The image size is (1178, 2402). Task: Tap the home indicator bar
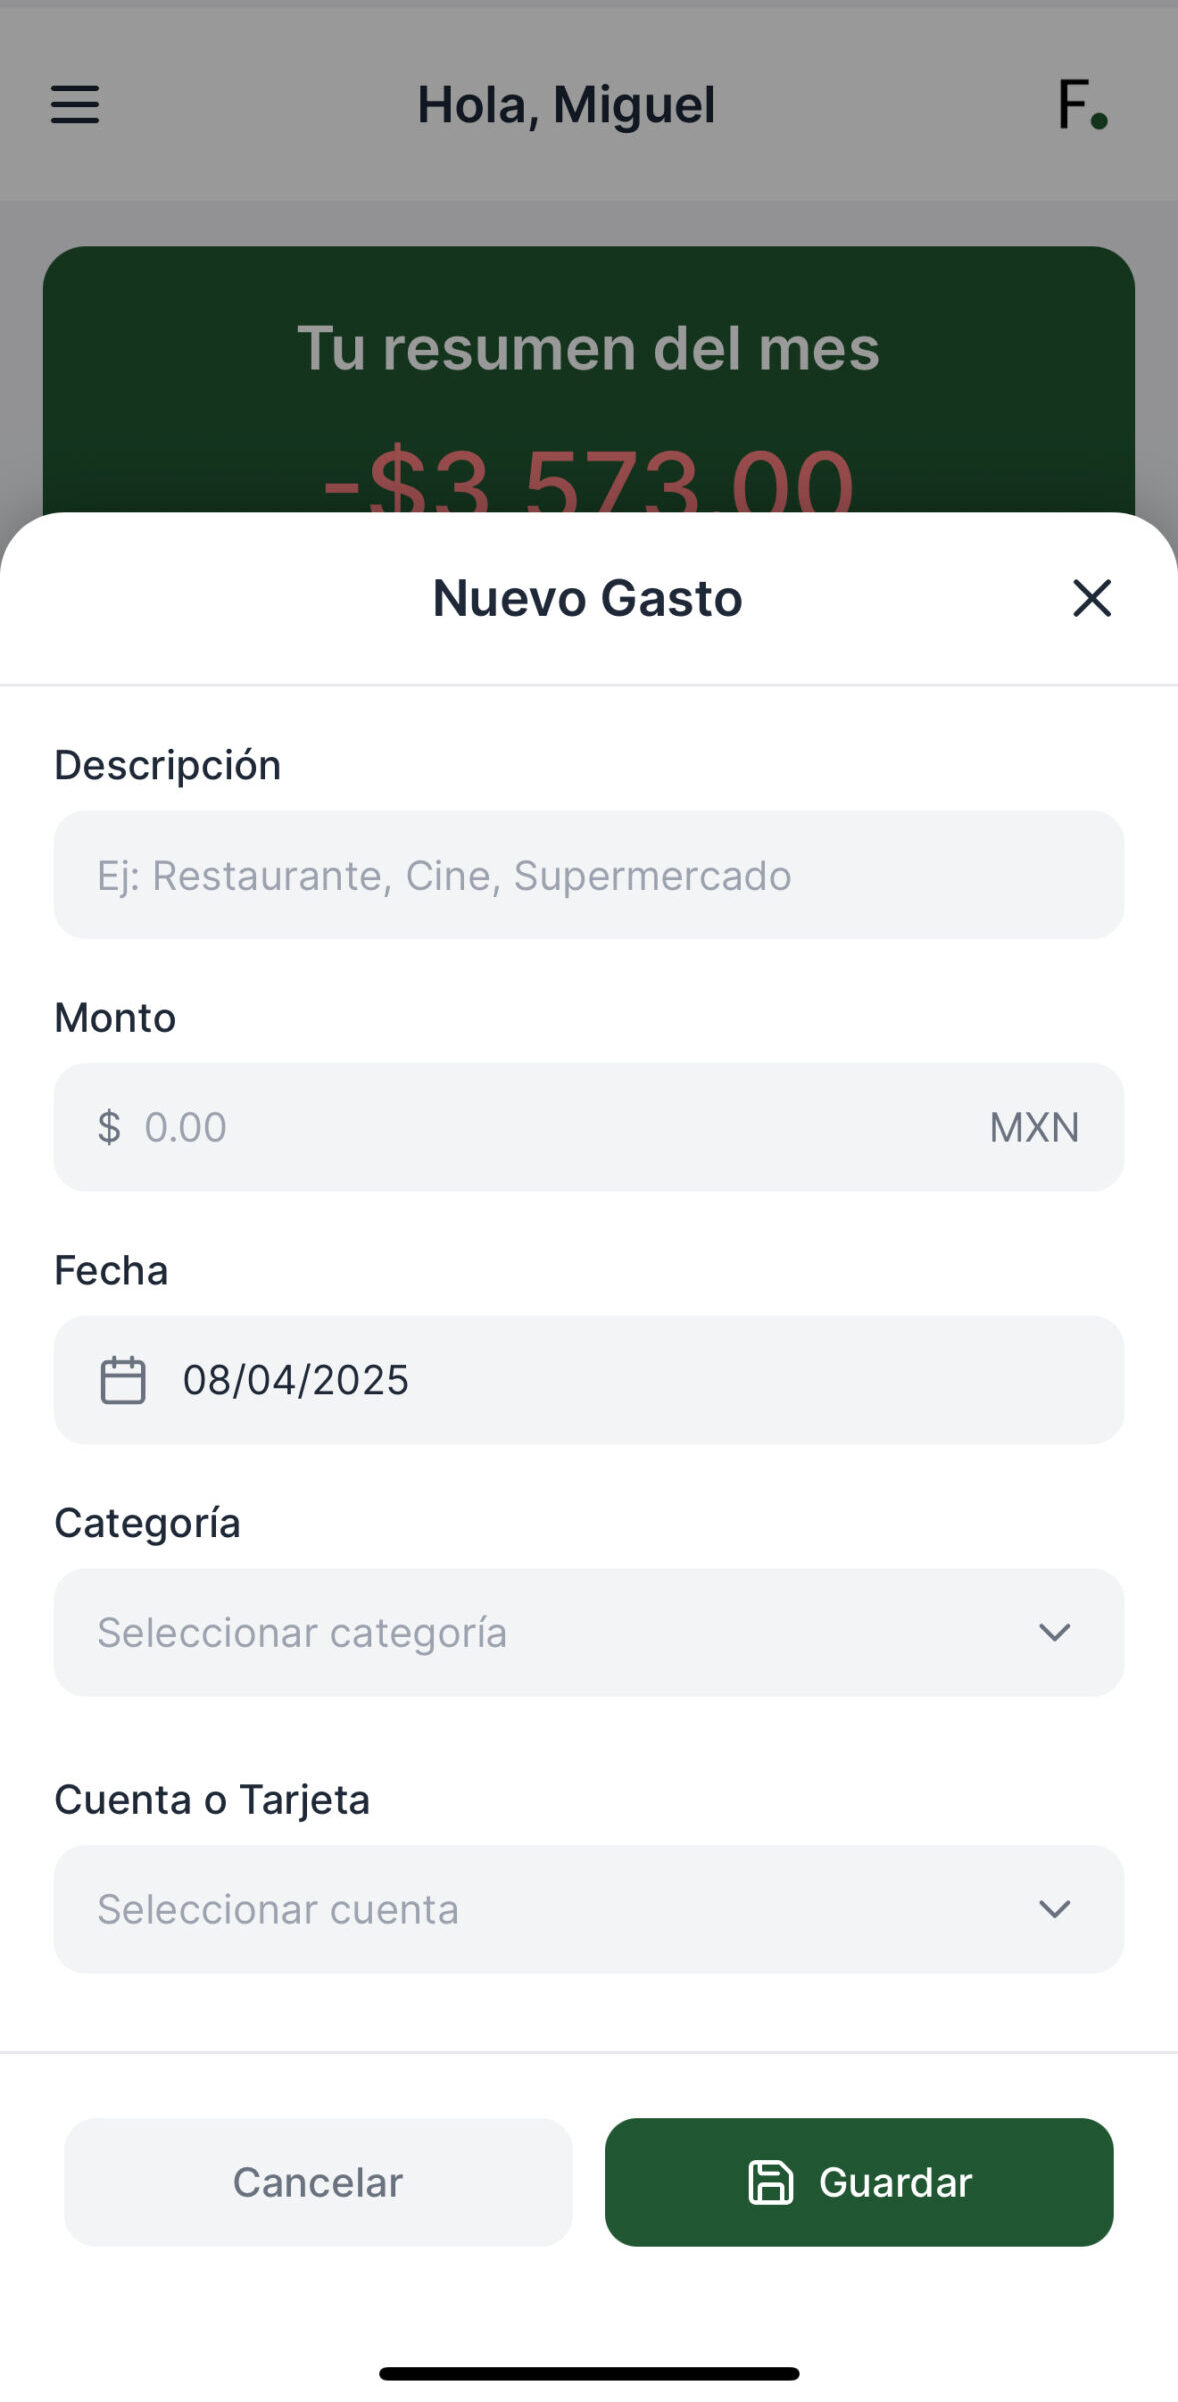coord(588,2373)
